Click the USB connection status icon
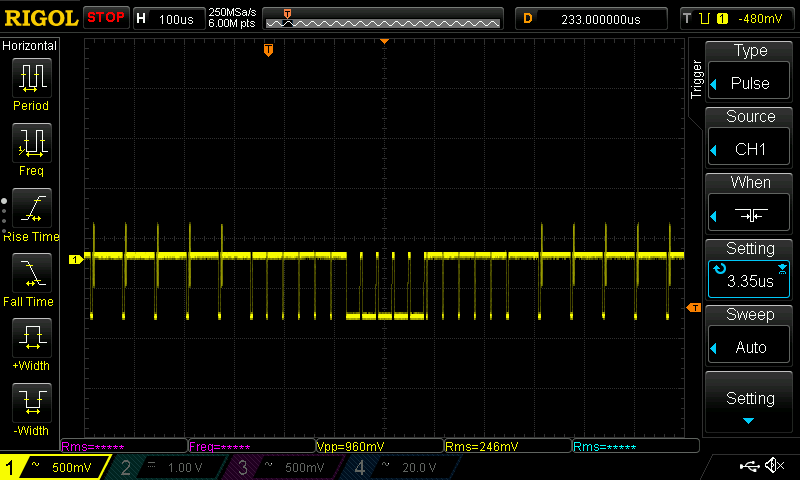The image size is (800, 480). (748, 466)
